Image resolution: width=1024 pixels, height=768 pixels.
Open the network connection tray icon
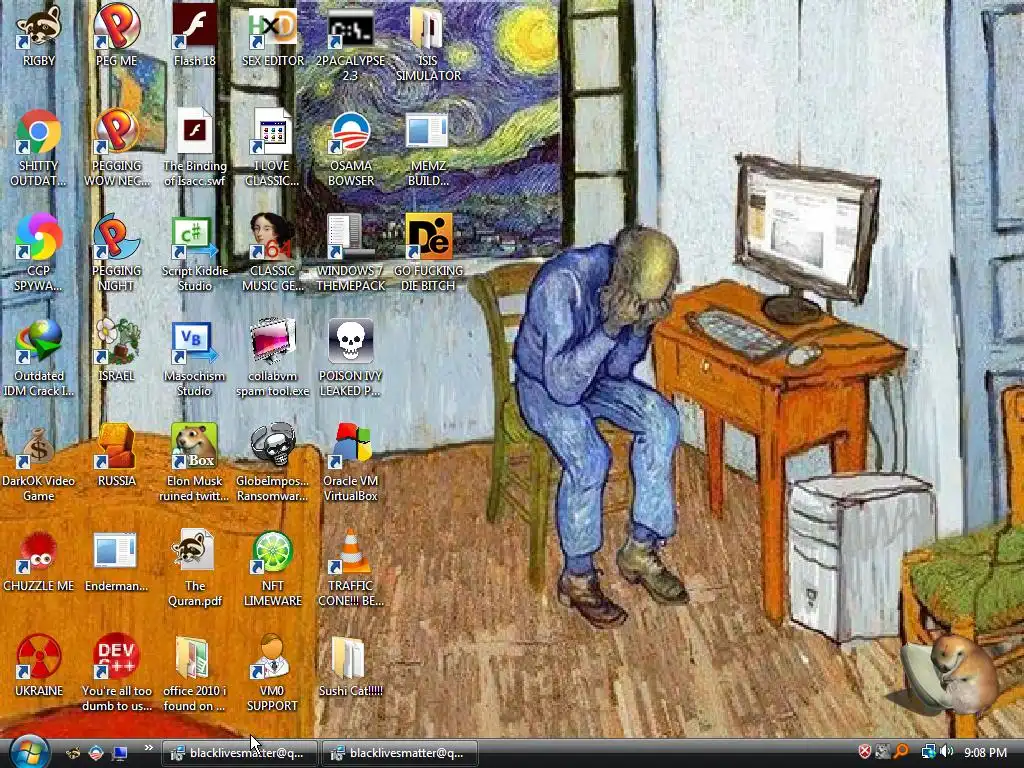click(x=927, y=752)
